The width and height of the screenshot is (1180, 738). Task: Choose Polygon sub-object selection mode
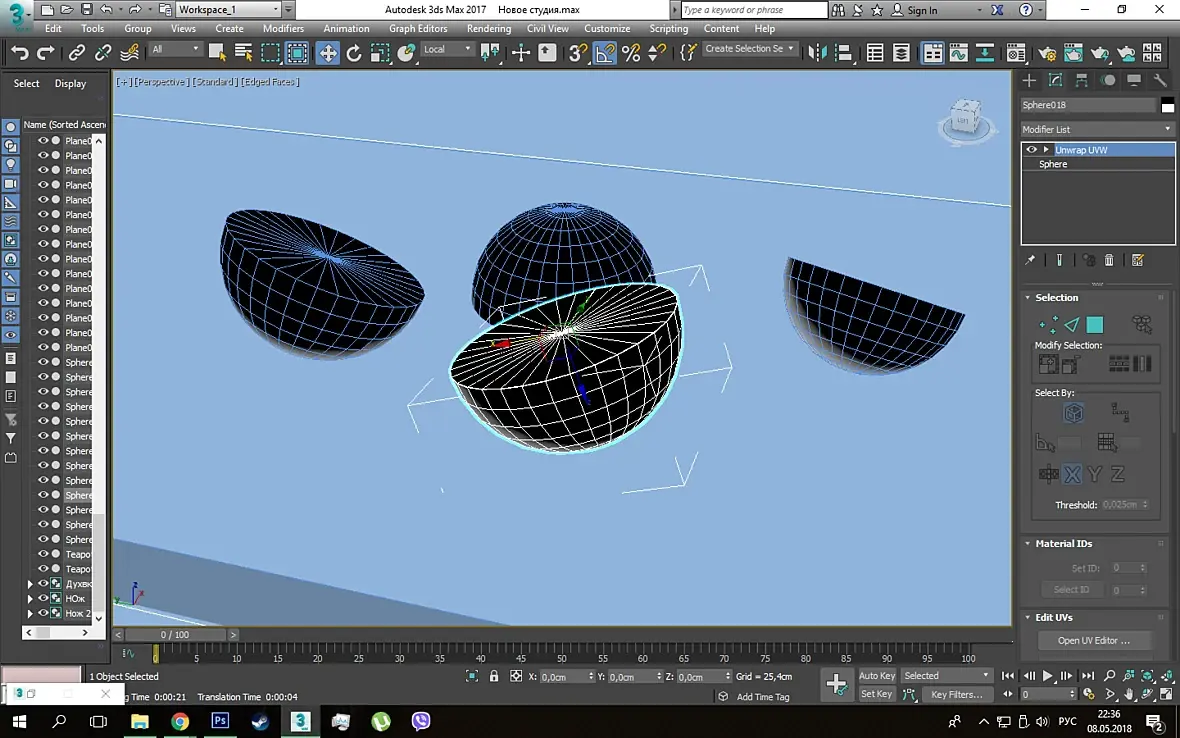coord(1094,324)
